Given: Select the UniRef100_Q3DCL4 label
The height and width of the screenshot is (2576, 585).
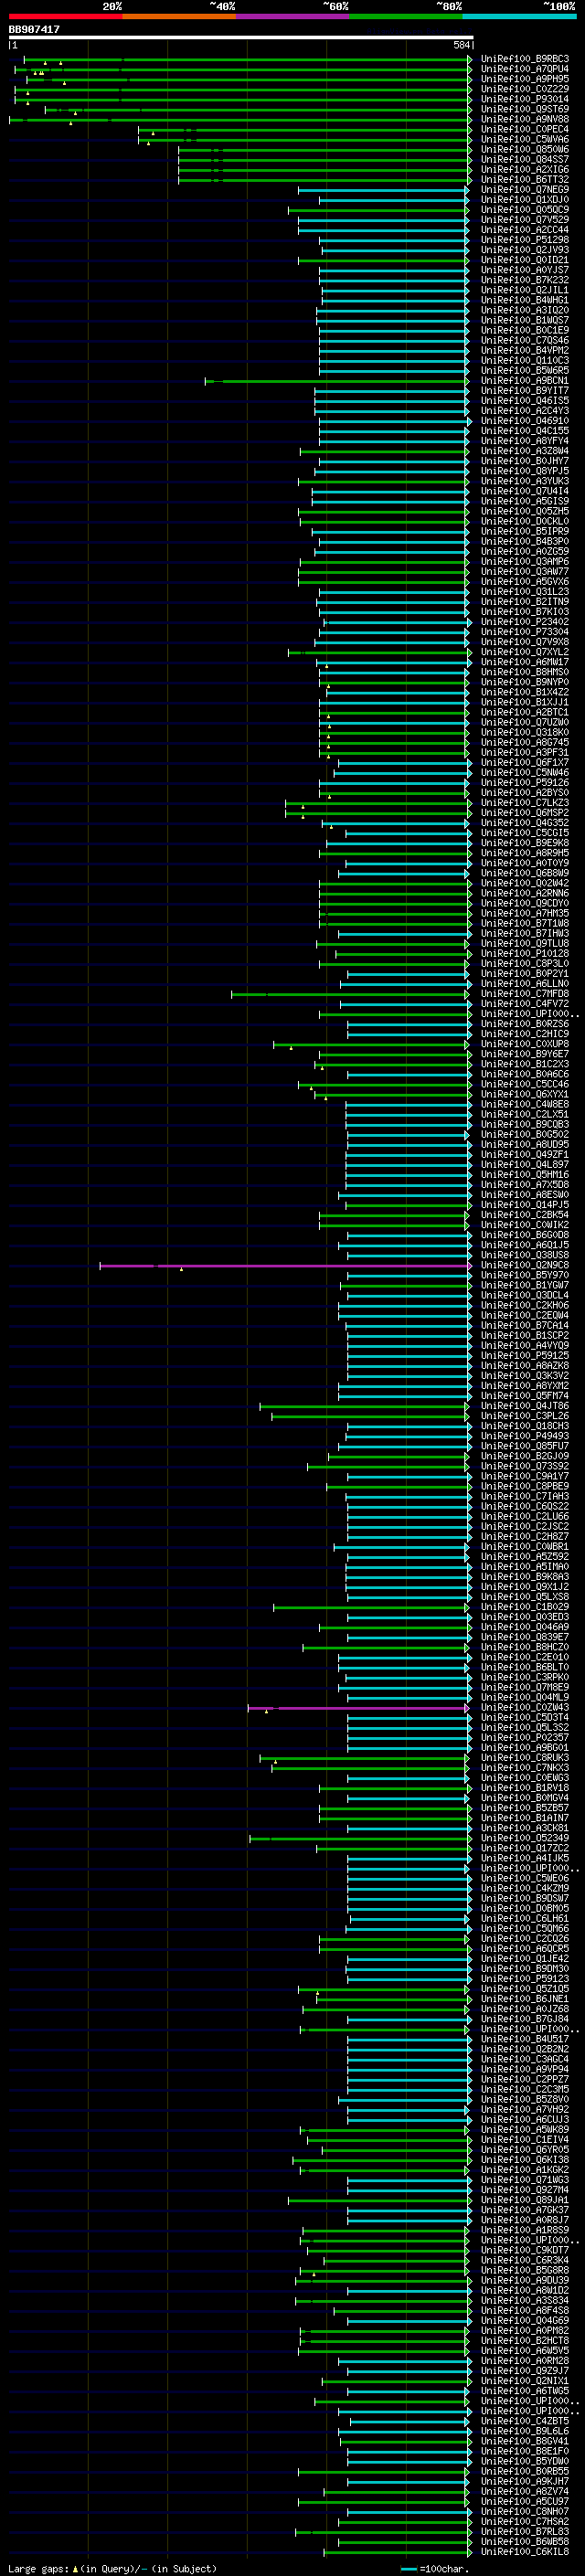Looking at the screenshot, I should point(525,1296).
